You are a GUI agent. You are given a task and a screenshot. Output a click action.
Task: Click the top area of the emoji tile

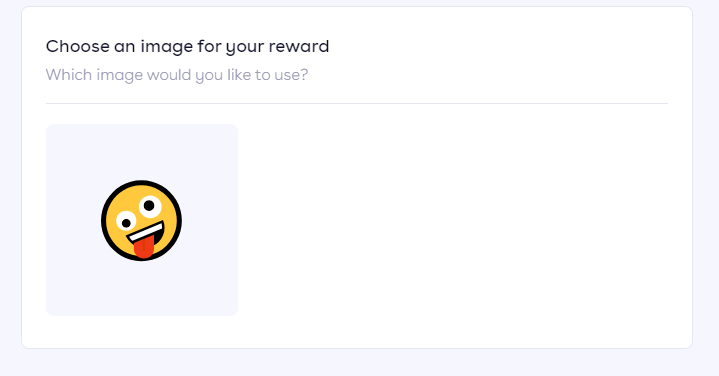pyautogui.click(x=142, y=147)
